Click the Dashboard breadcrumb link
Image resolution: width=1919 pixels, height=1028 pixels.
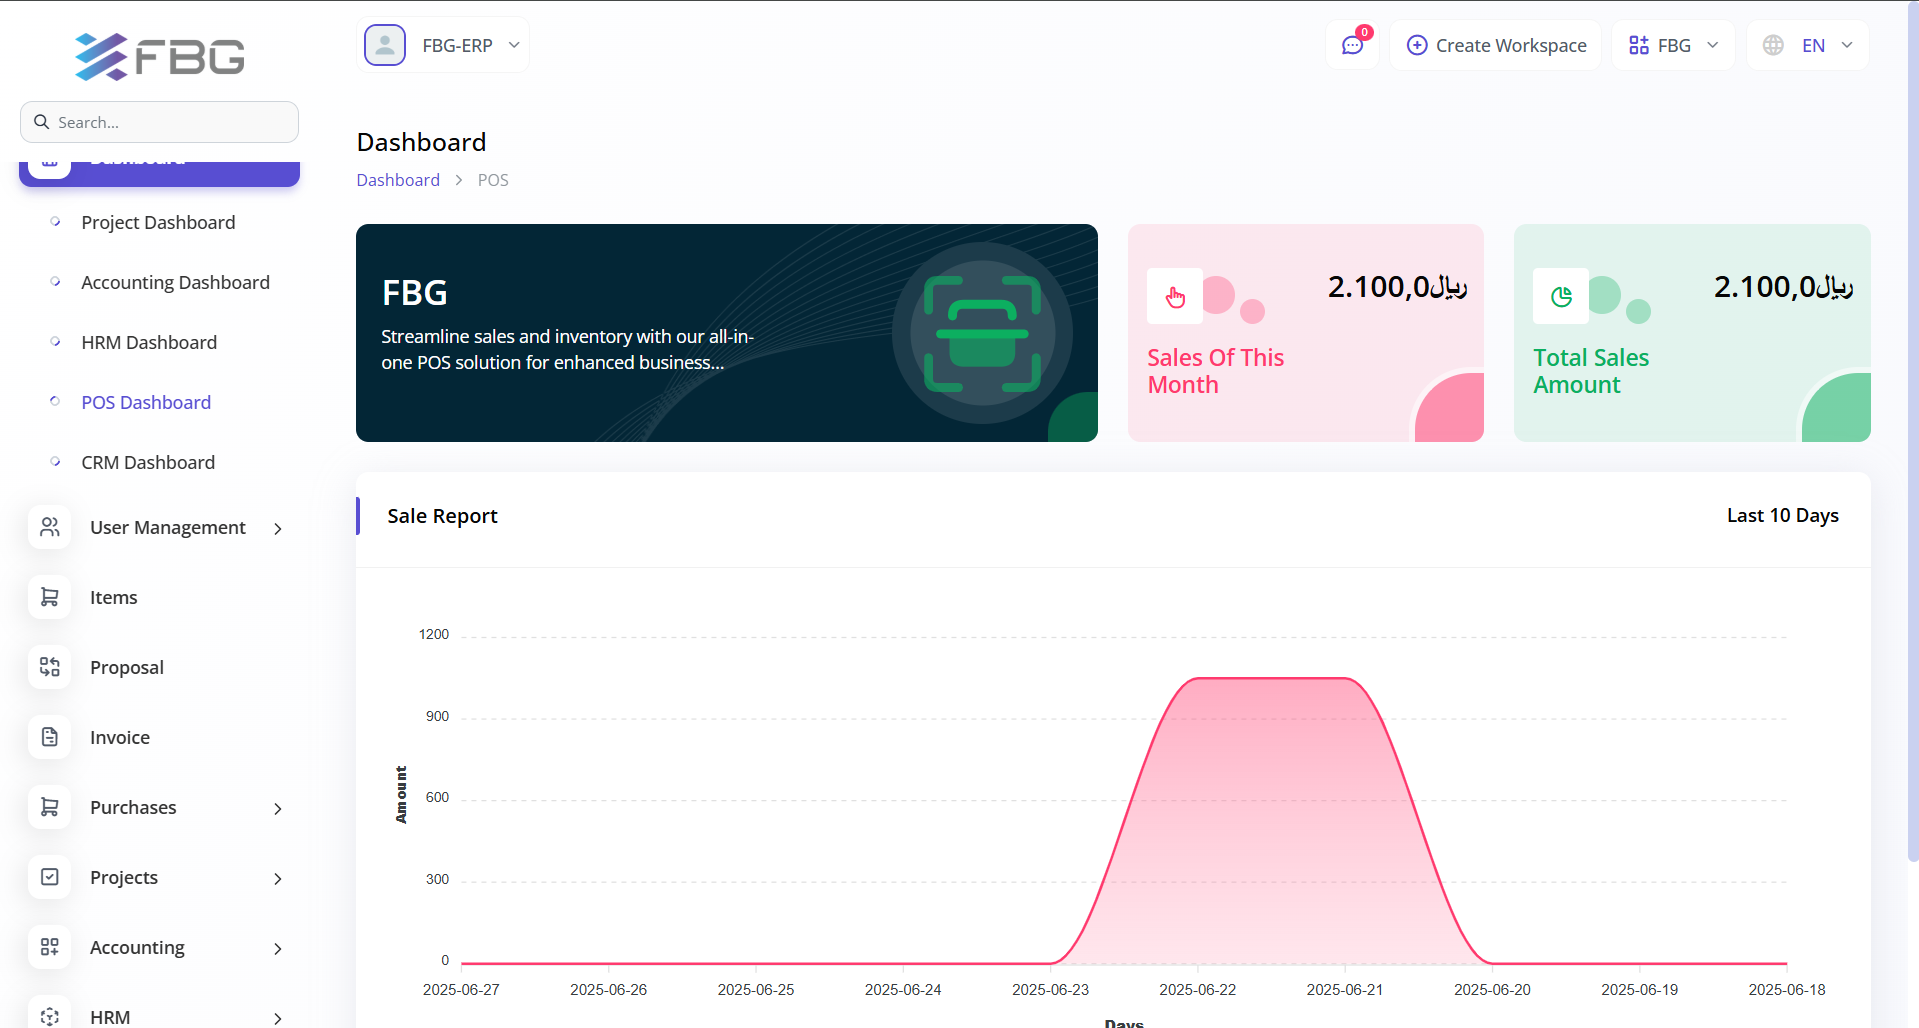[x=398, y=180]
